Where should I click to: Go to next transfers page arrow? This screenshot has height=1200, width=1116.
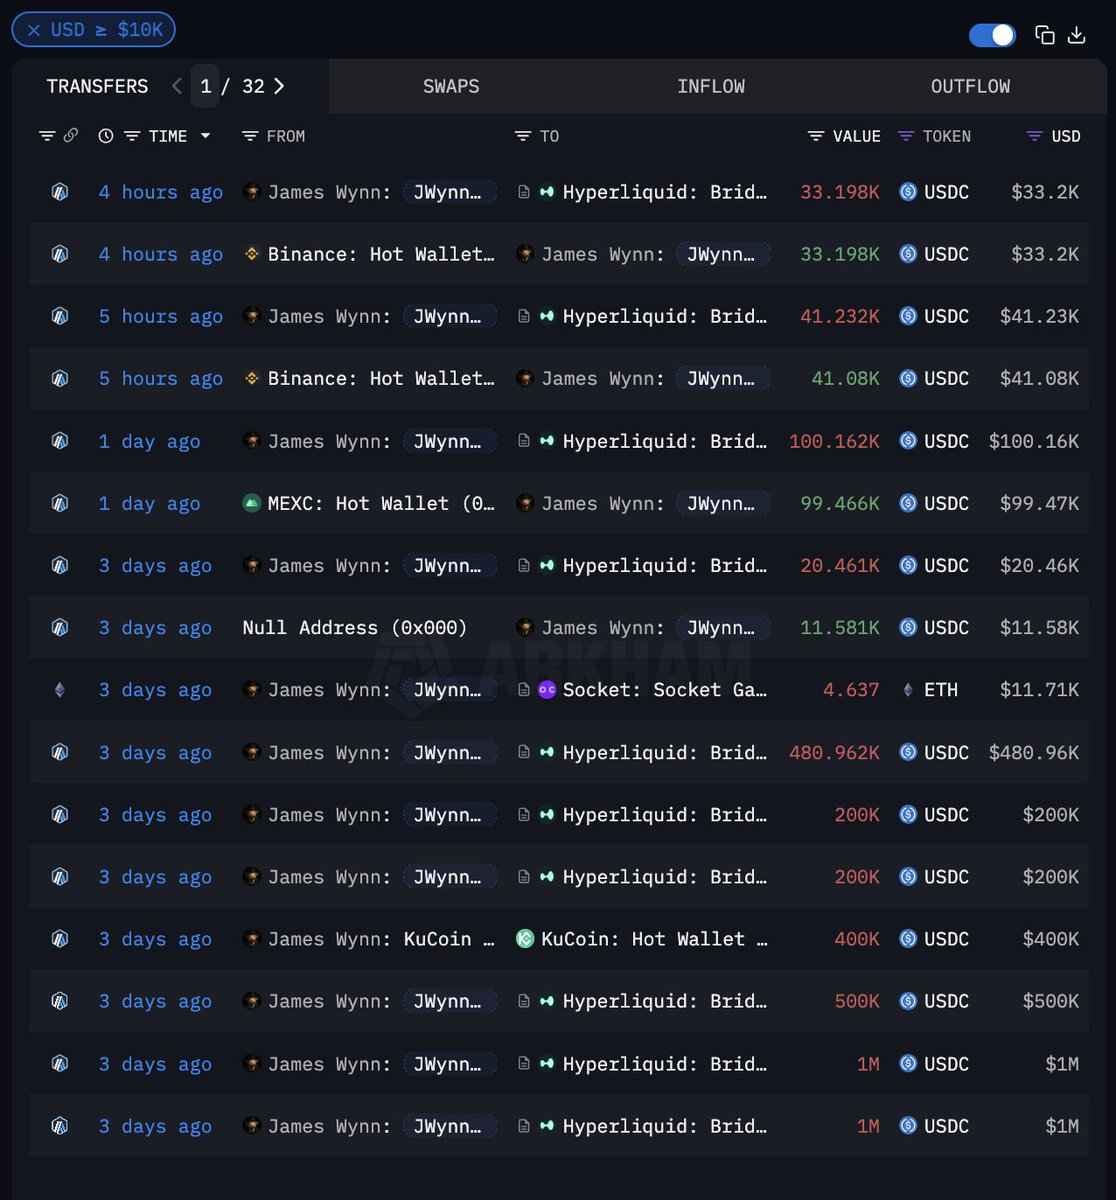[279, 86]
